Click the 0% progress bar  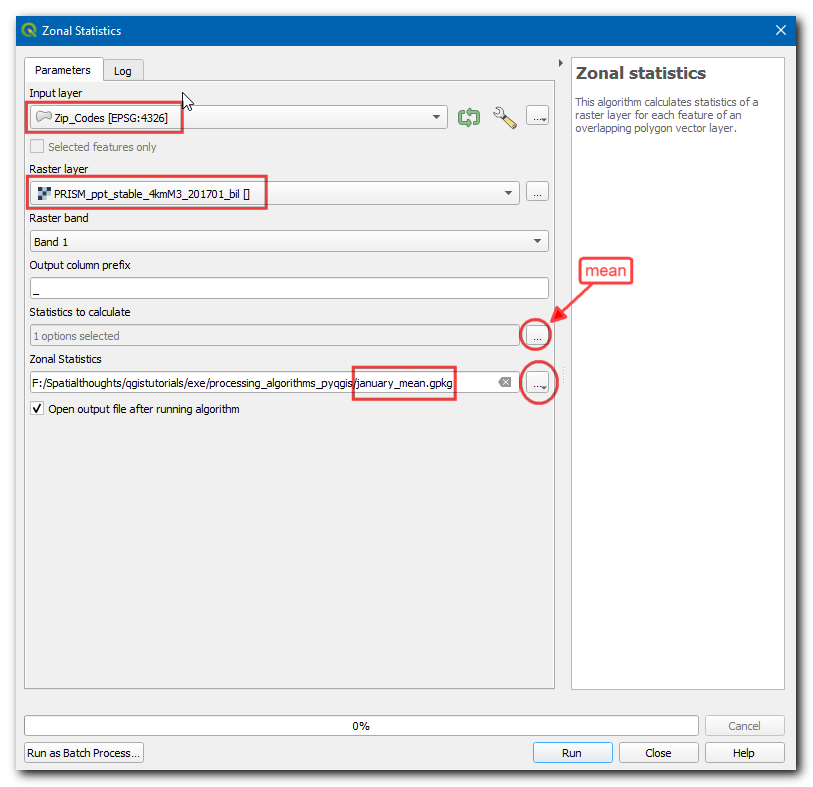click(360, 726)
